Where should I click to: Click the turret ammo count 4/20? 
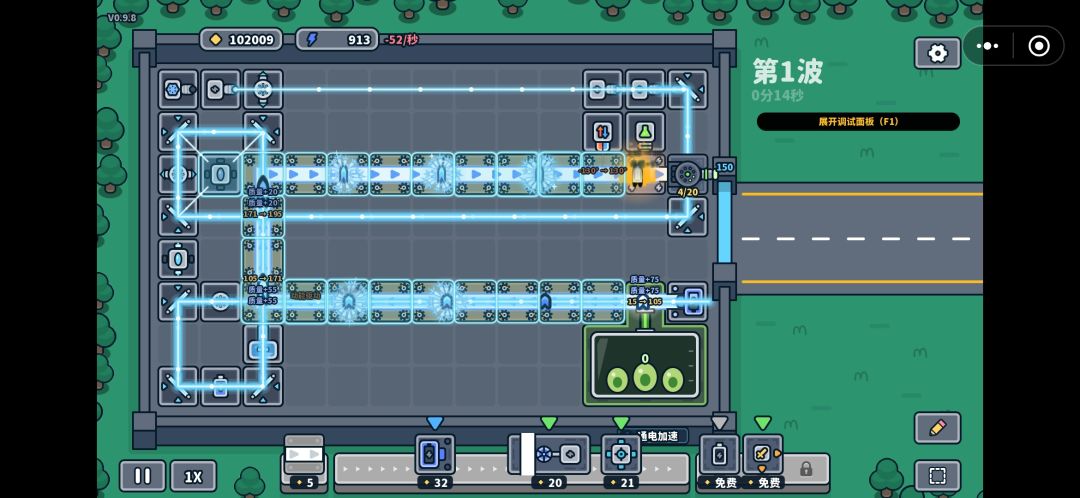click(x=687, y=192)
